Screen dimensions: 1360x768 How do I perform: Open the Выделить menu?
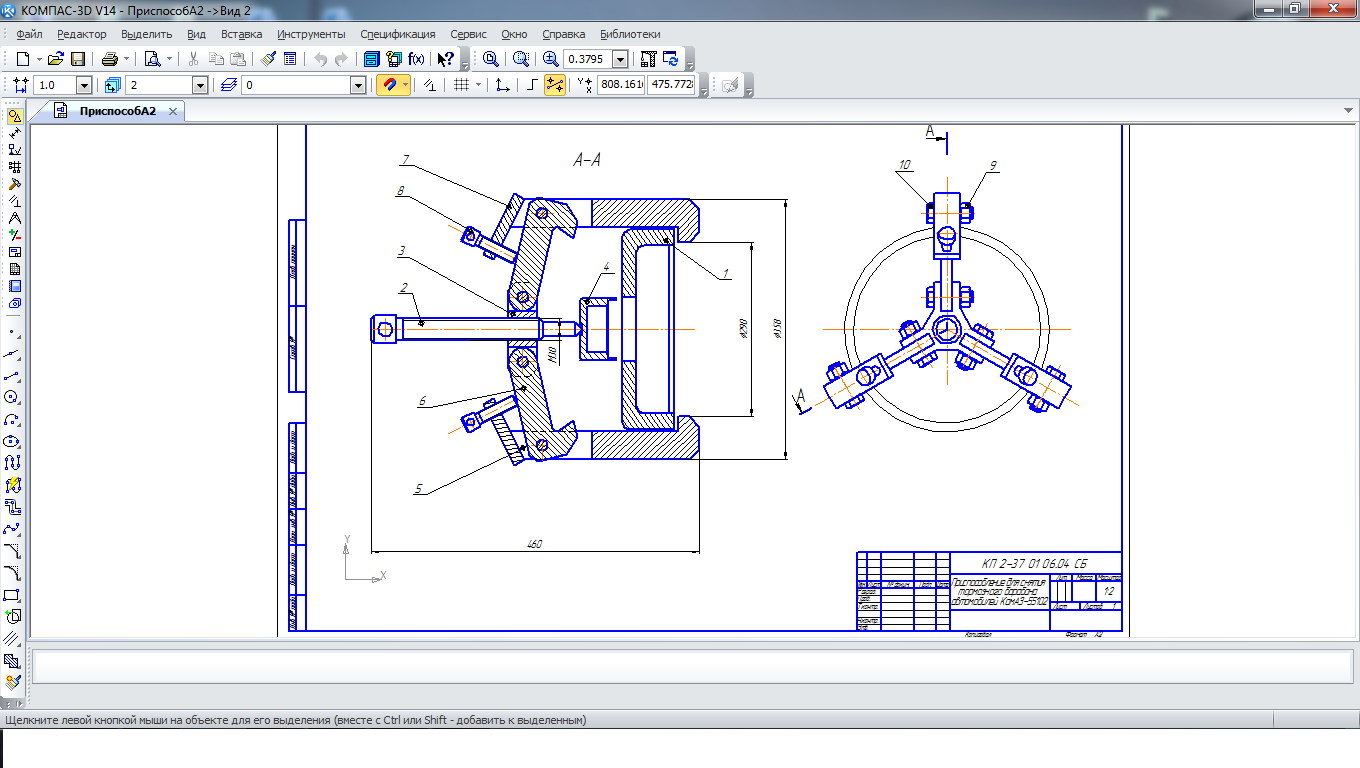147,34
